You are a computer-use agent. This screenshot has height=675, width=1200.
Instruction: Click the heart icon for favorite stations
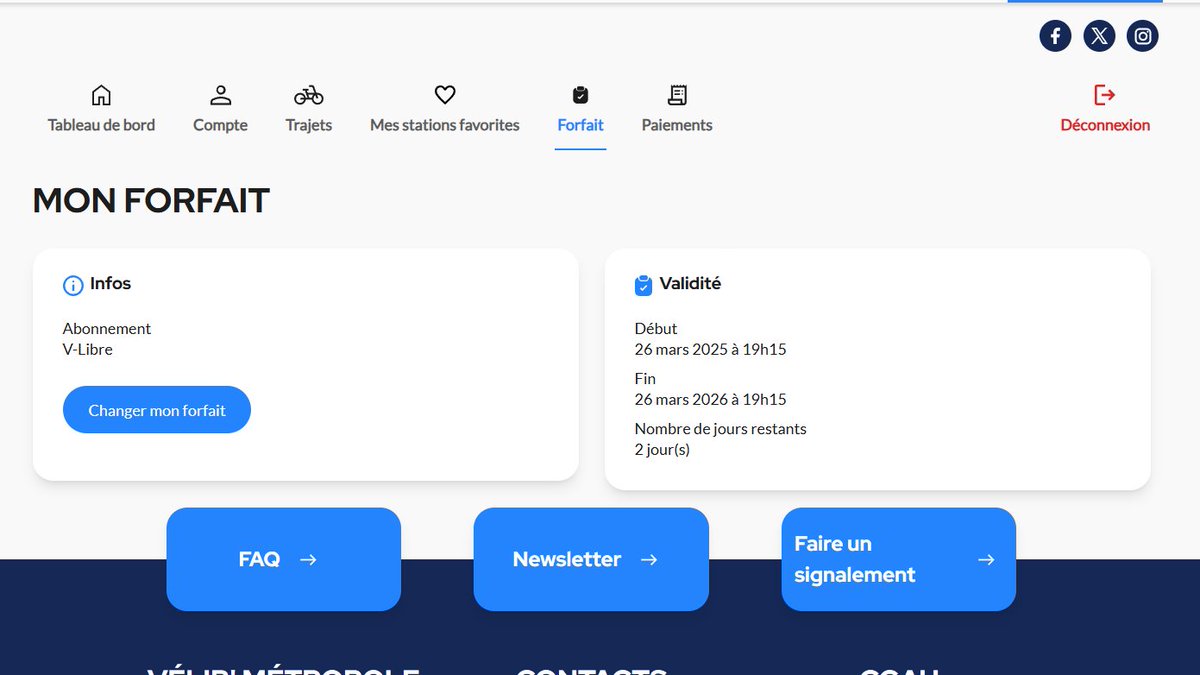(x=445, y=95)
